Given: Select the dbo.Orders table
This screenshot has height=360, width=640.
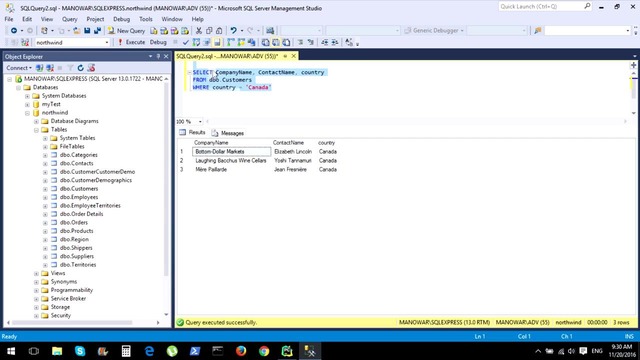Looking at the screenshot, I should pos(73,222).
